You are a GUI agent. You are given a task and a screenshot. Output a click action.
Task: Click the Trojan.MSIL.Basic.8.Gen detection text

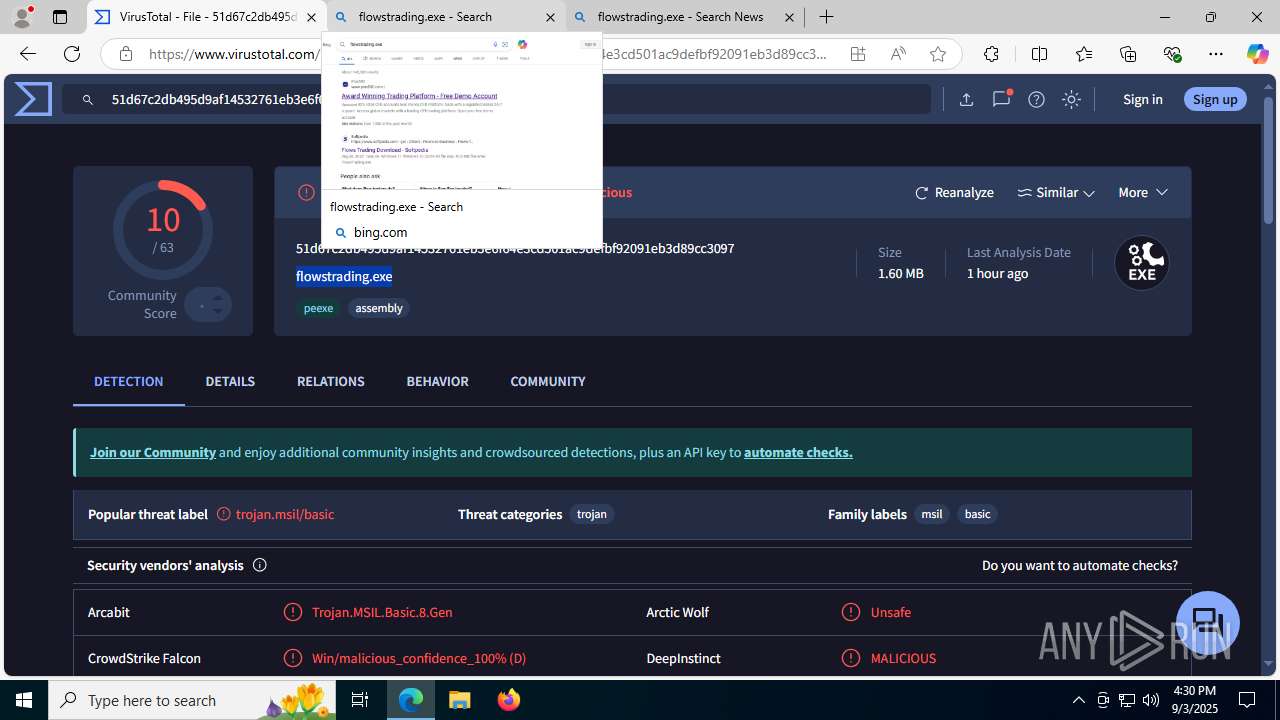click(x=382, y=612)
